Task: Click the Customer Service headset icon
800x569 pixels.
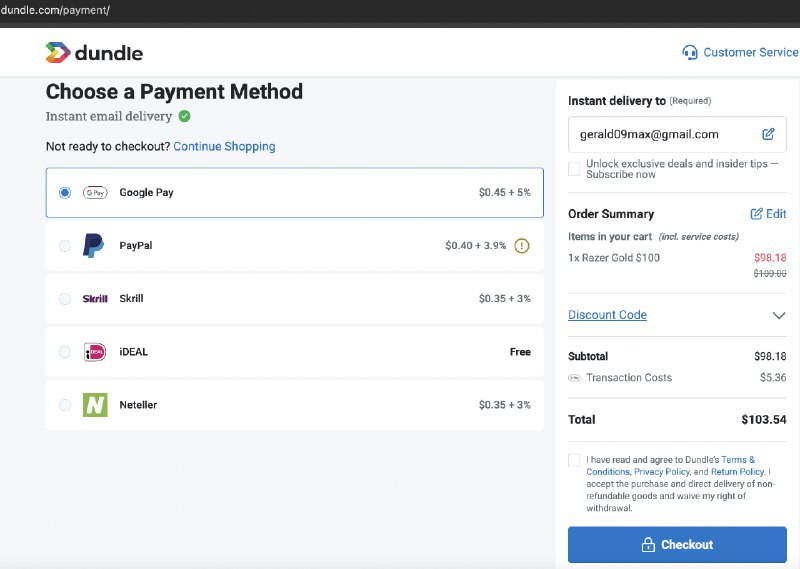Action: (x=689, y=52)
